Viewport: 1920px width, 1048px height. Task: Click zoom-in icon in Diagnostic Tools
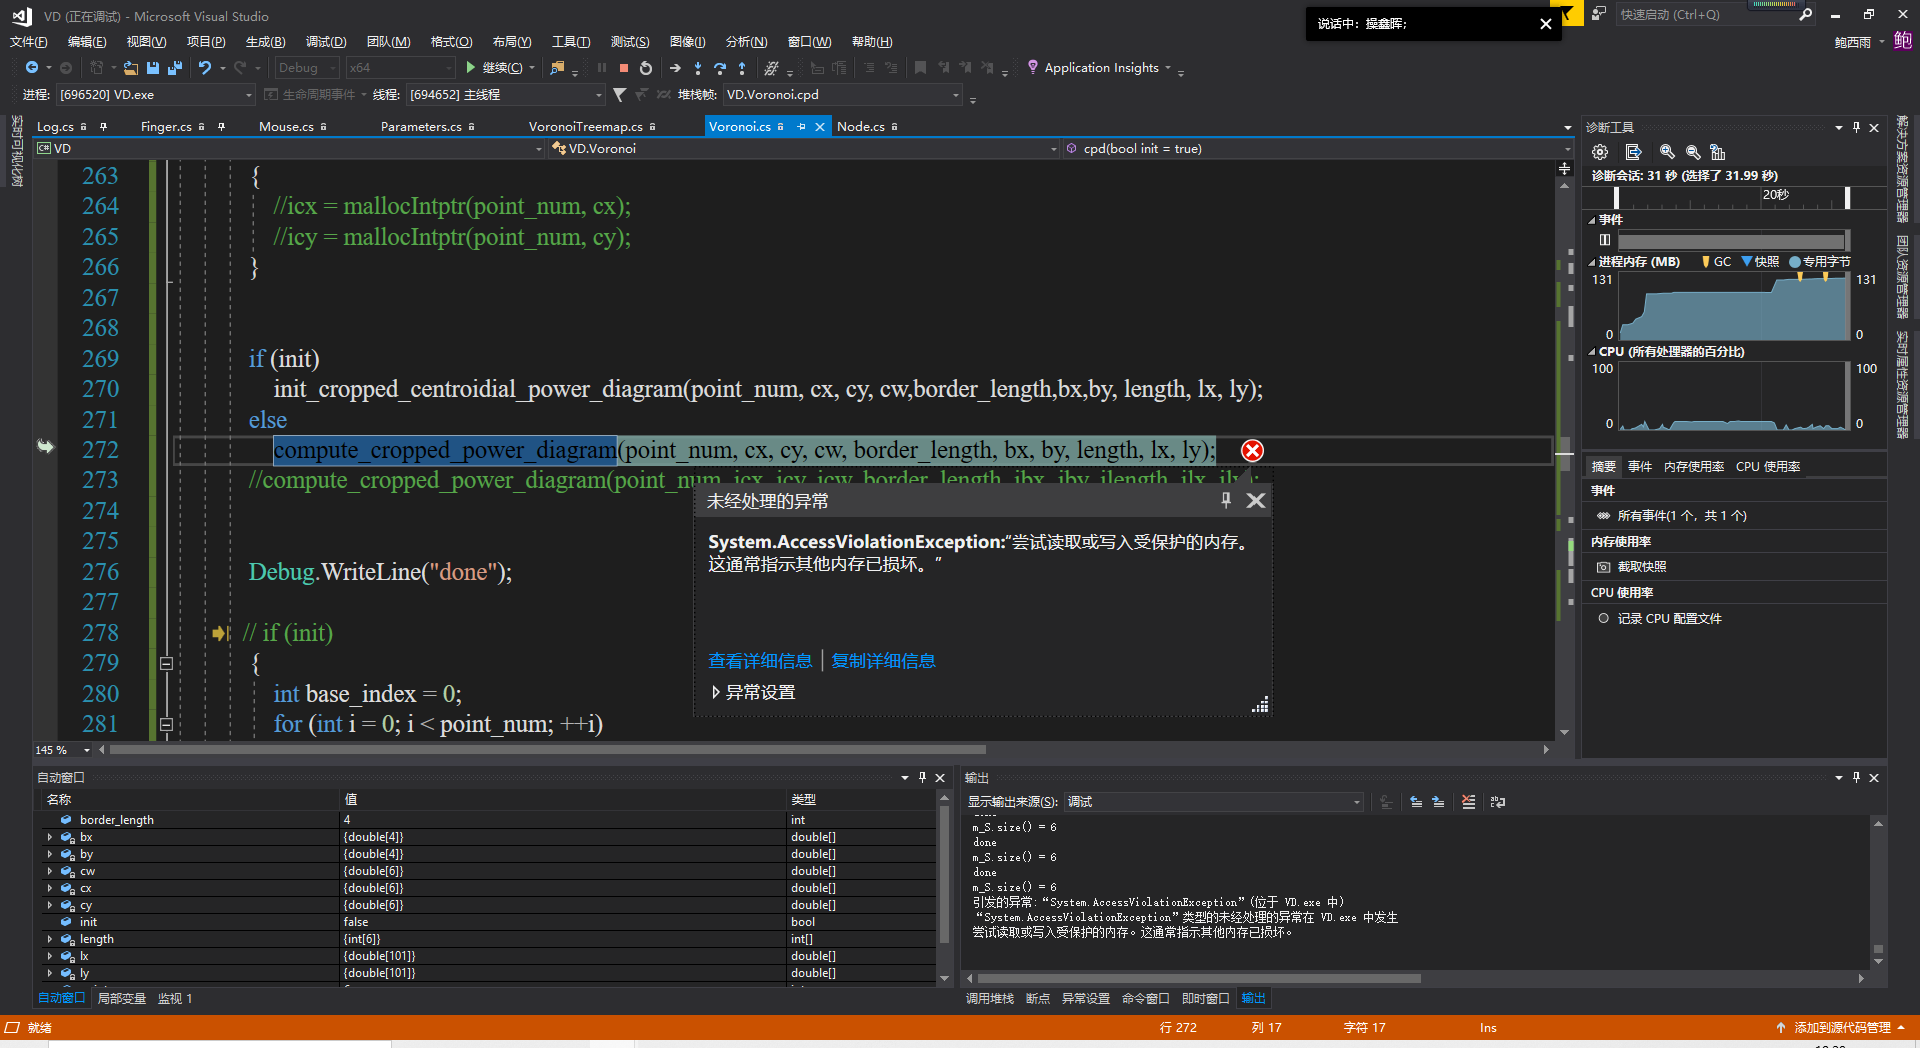pyautogui.click(x=1666, y=151)
